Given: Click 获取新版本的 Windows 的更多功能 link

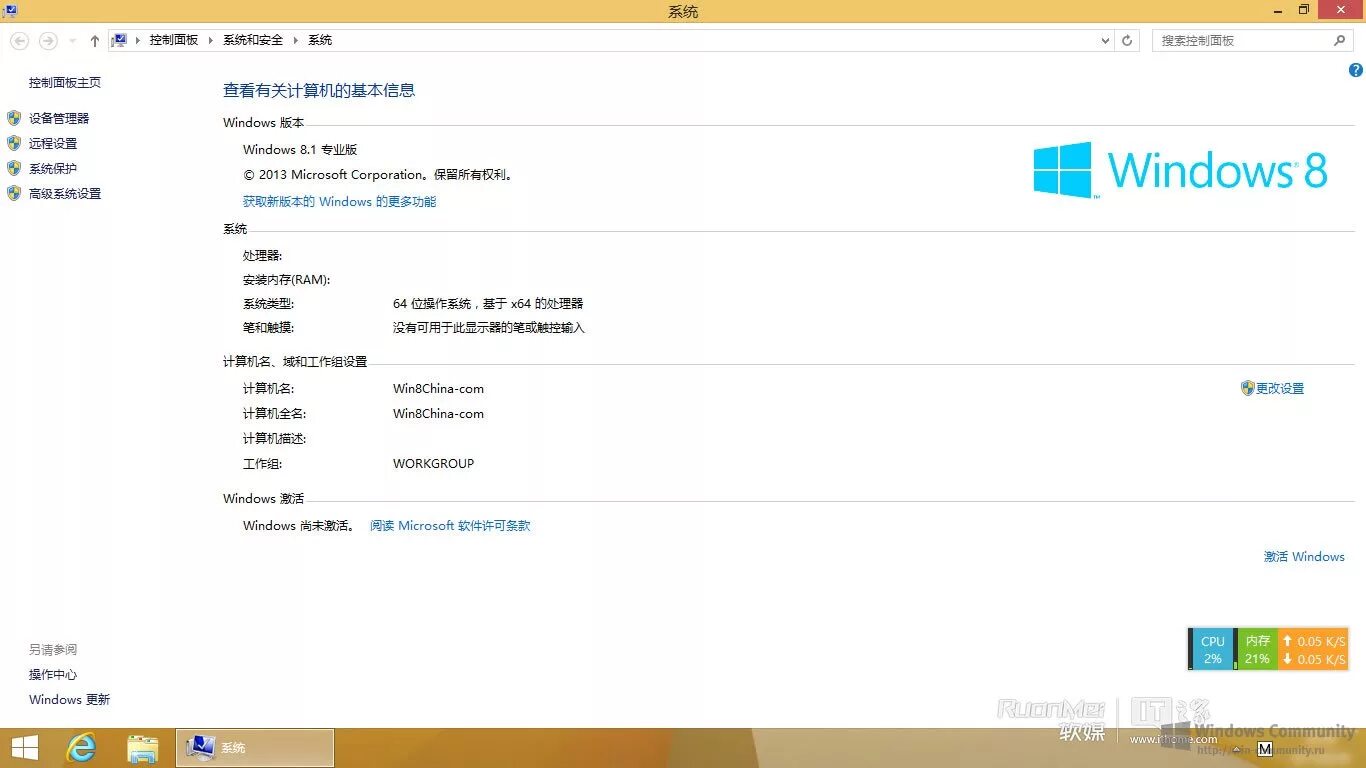Looking at the screenshot, I should [340, 202].
